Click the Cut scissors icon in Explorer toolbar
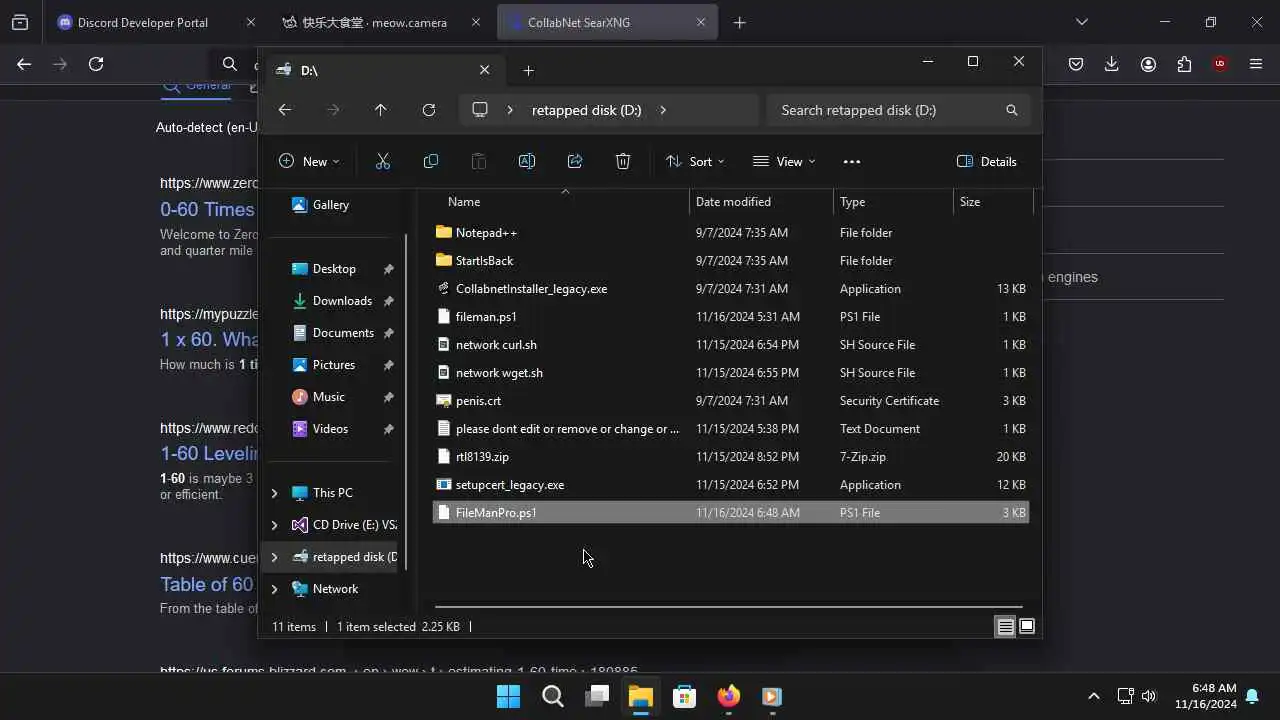Screen dimensions: 1280x720 (382, 161)
